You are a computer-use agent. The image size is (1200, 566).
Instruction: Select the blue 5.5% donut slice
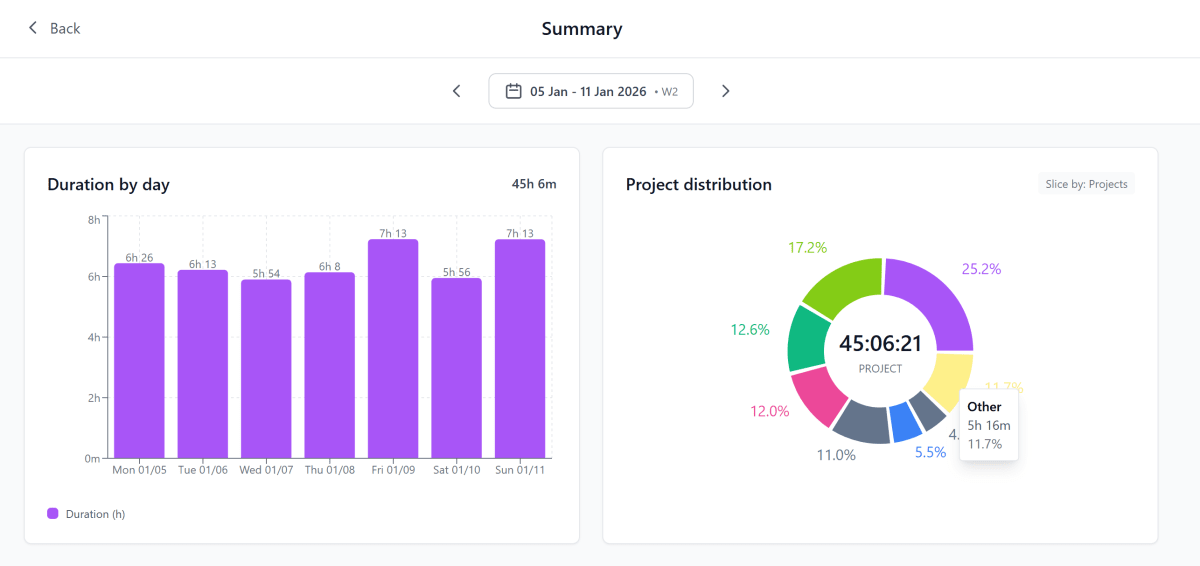point(906,423)
